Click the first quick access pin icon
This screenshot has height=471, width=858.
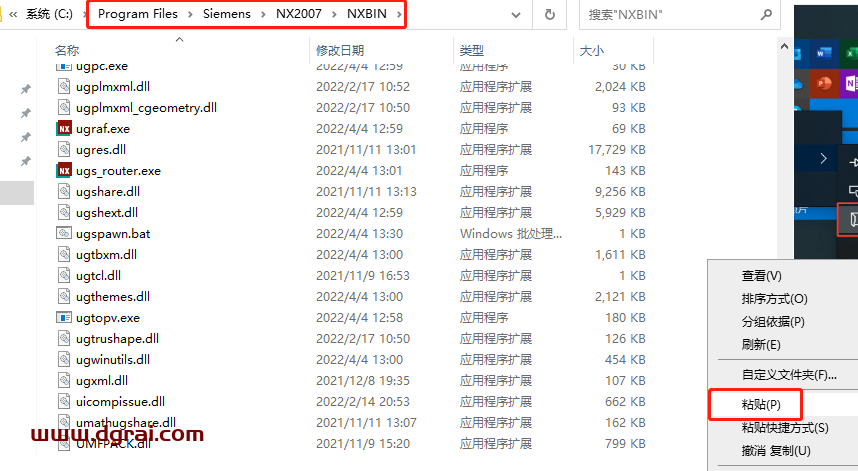click(25, 89)
